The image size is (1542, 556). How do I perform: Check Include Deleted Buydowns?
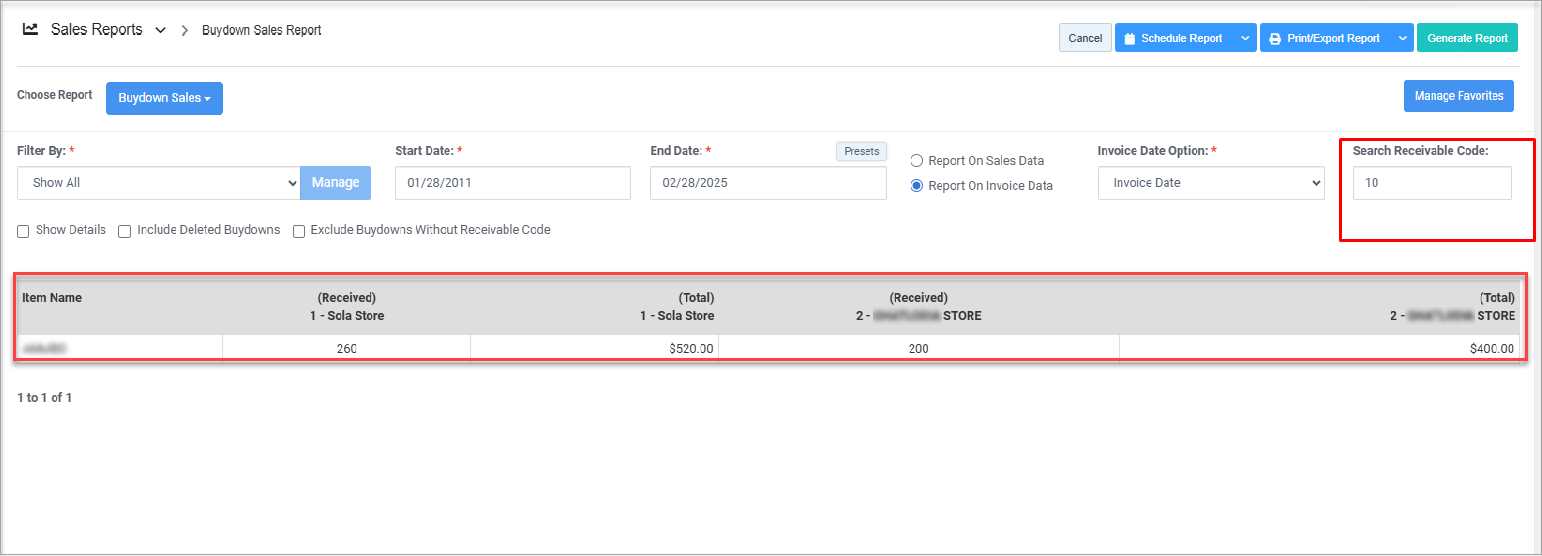click(x=125, y=231)
